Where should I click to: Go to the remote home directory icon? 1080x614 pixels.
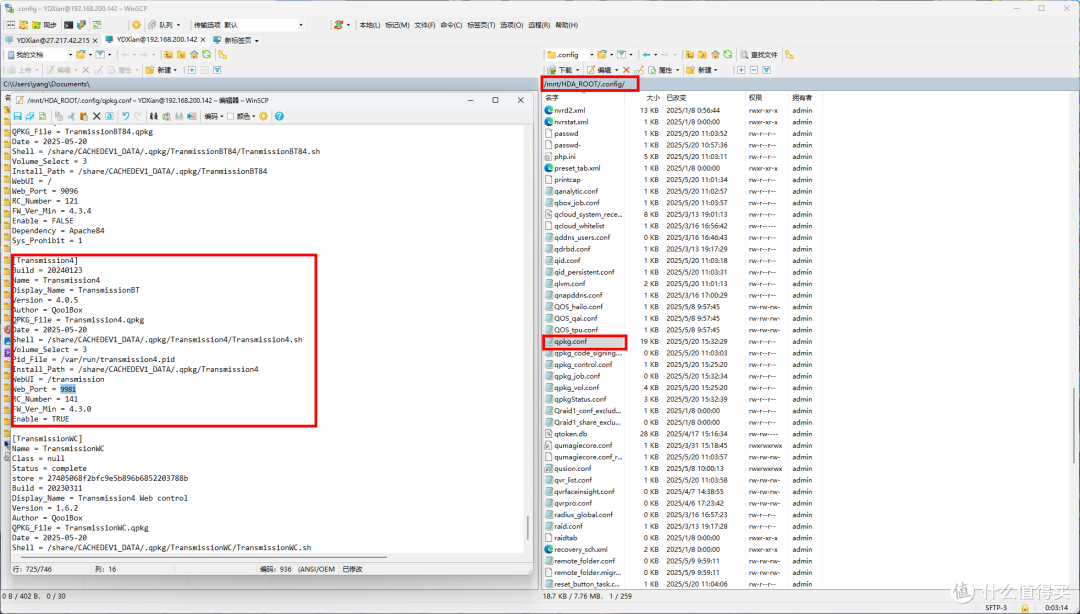[x=714, y=55]
